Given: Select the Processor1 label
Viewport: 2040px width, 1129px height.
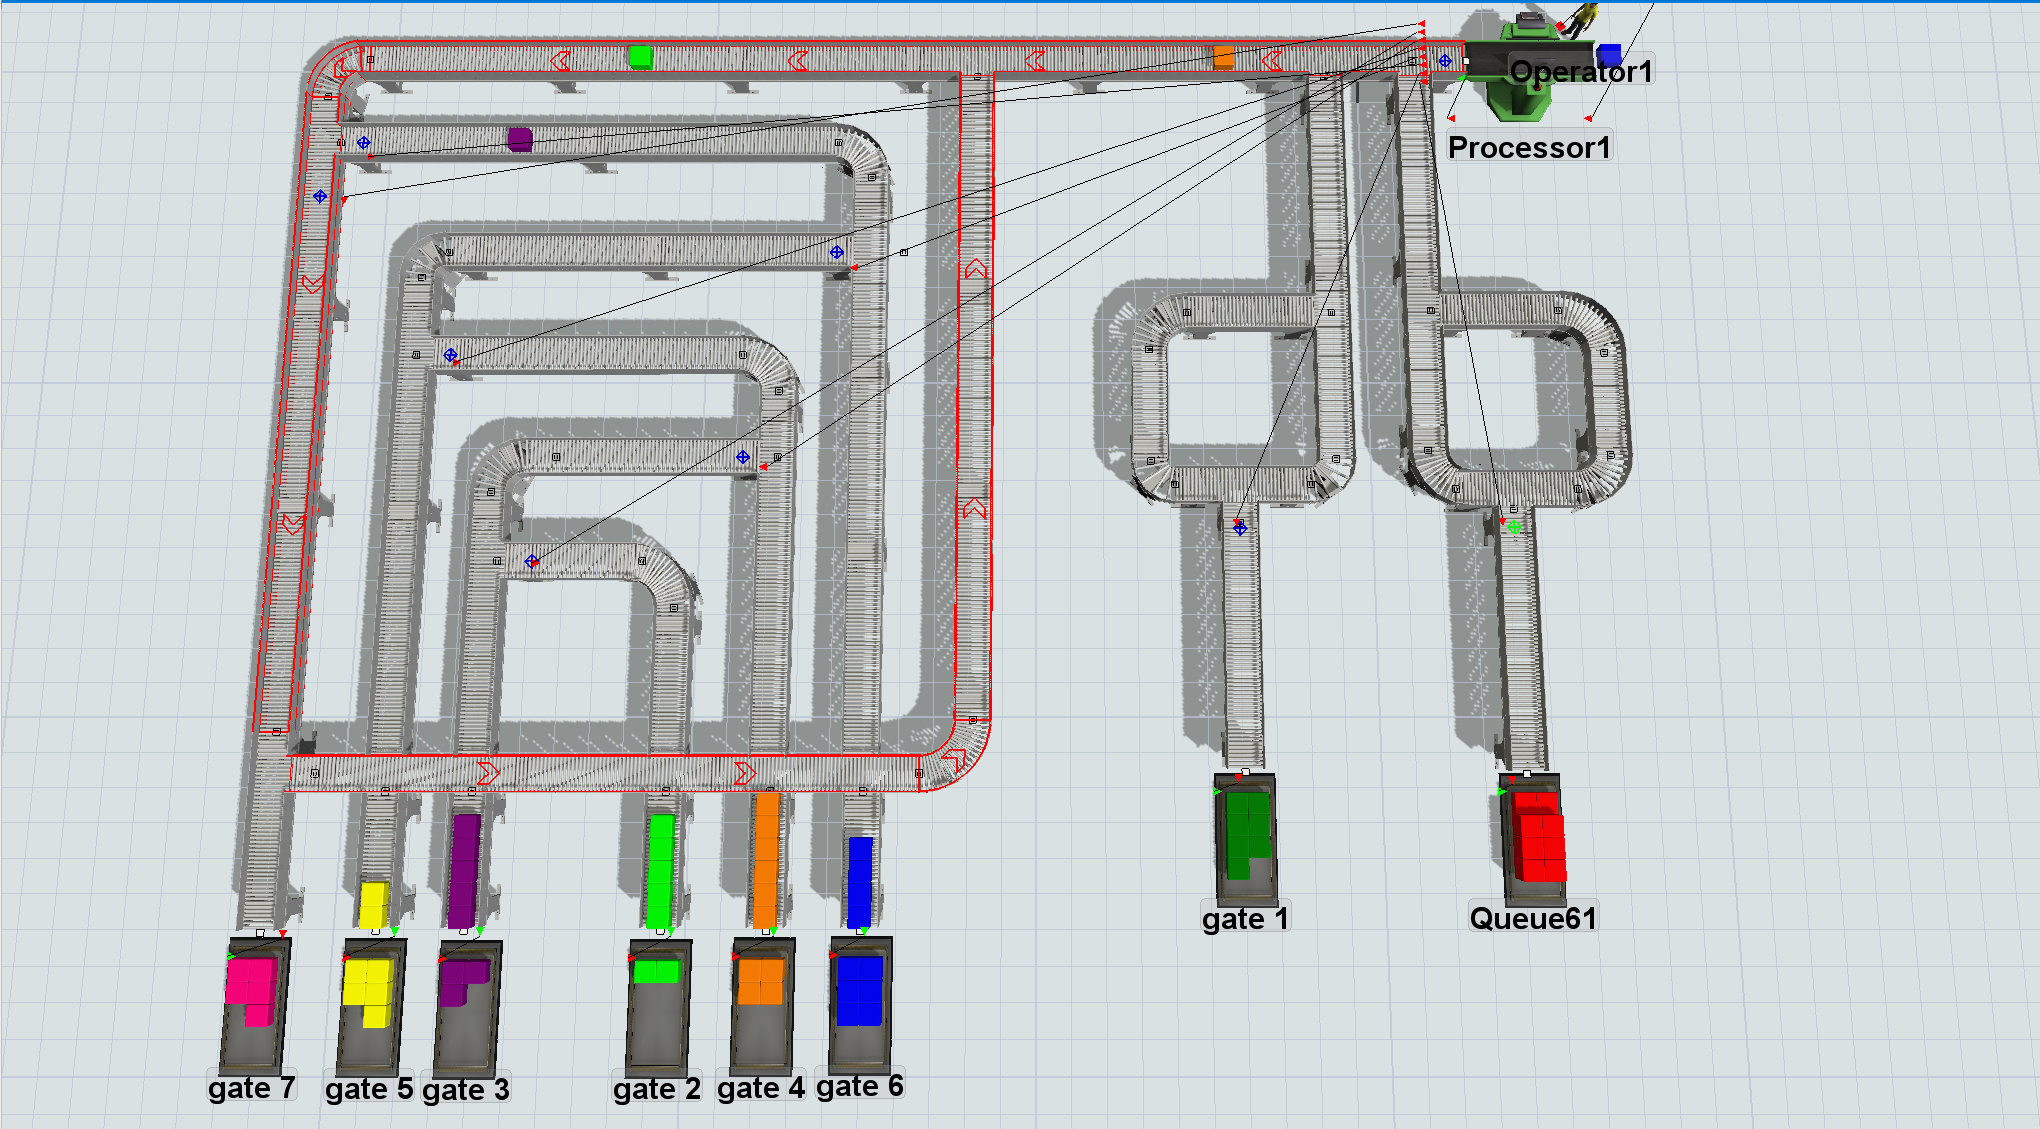Looking at the screenshot, I should click(x=1529, y=148).
